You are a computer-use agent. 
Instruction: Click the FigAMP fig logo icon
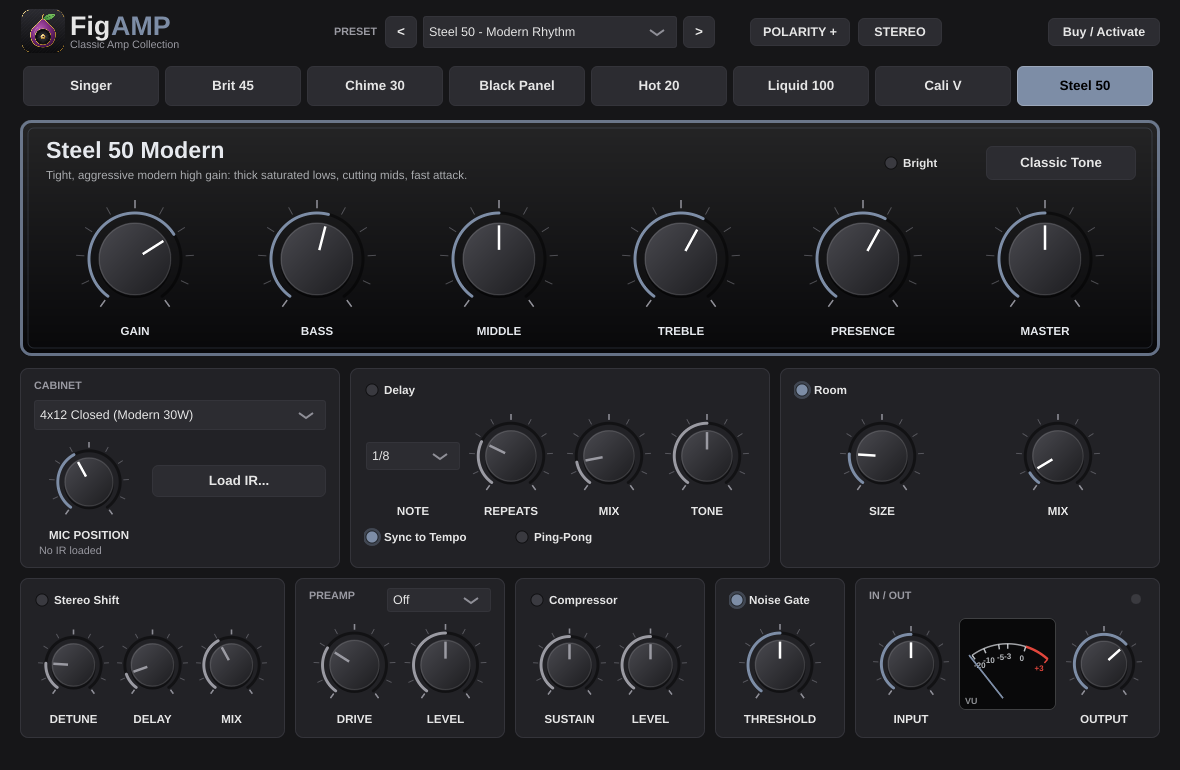tap(43, 31)
